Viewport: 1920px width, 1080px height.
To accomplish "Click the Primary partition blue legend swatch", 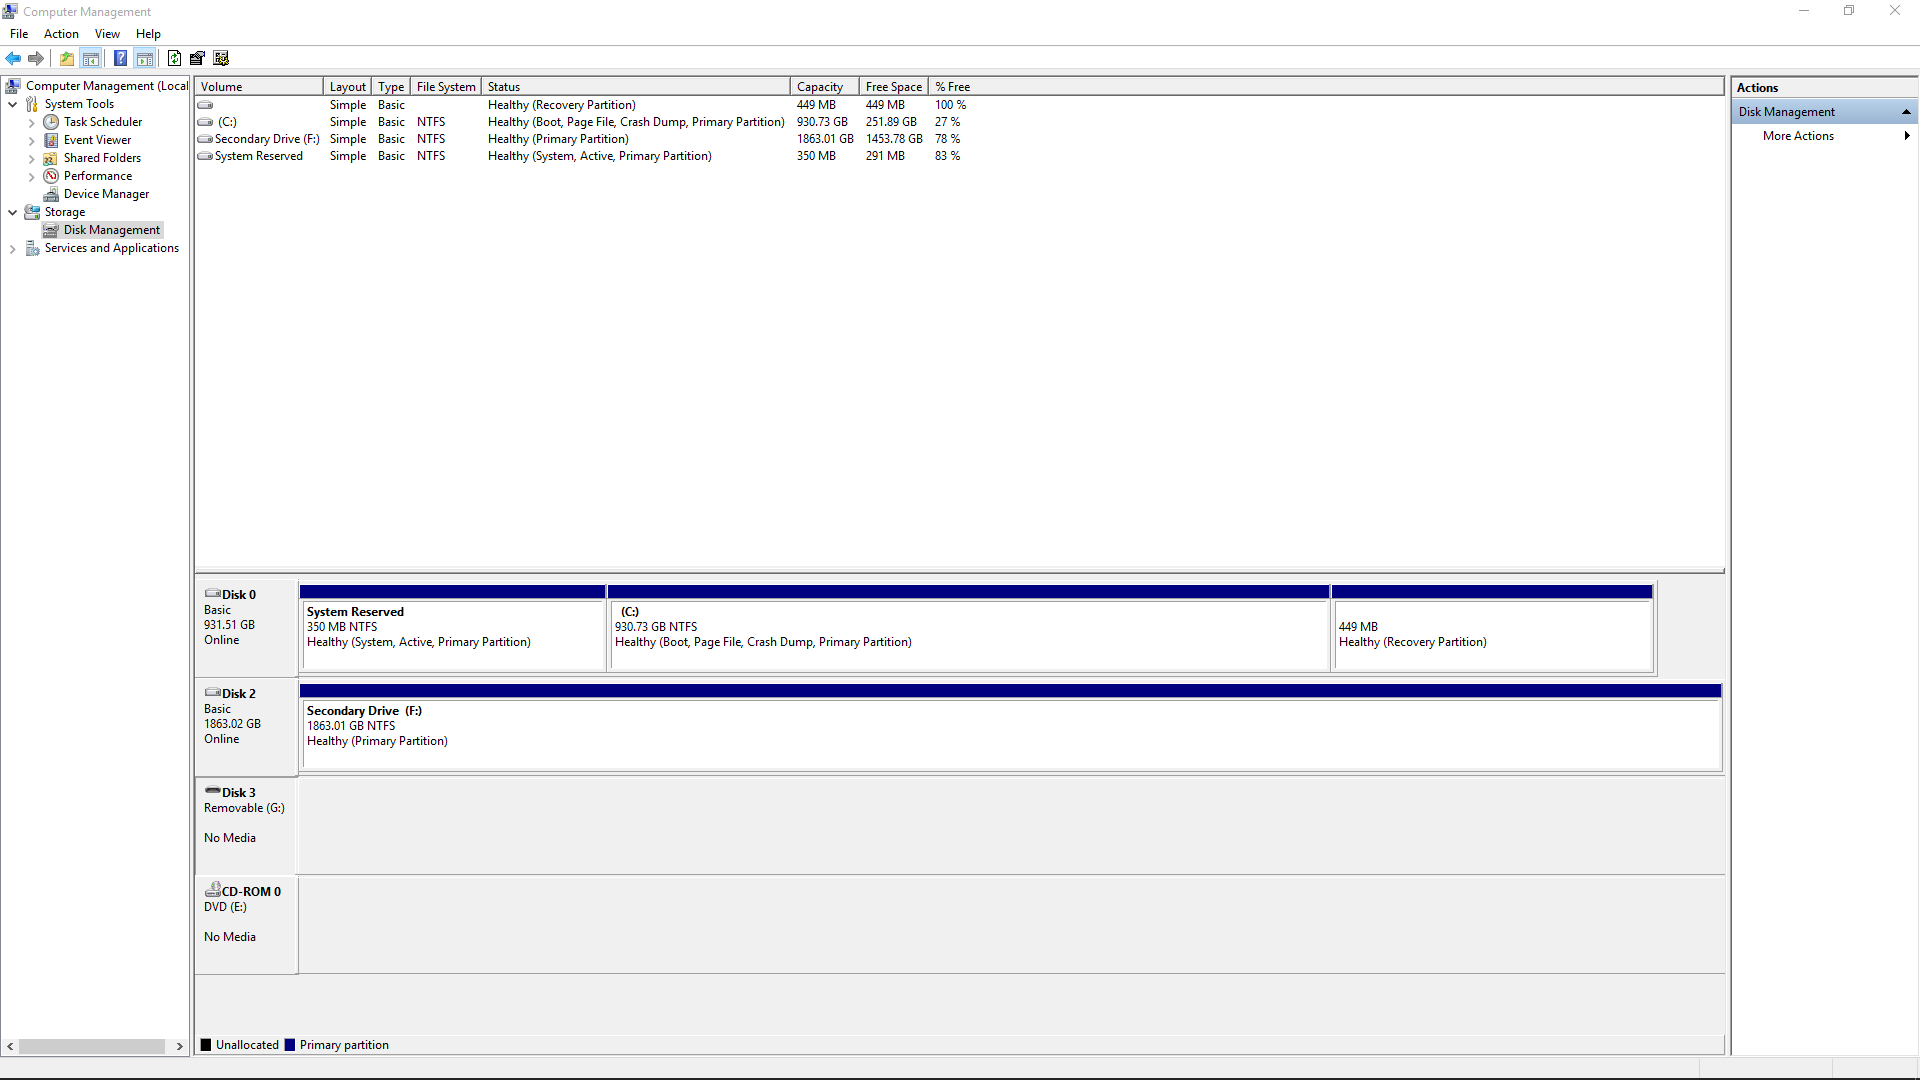I will (290, 1045).
